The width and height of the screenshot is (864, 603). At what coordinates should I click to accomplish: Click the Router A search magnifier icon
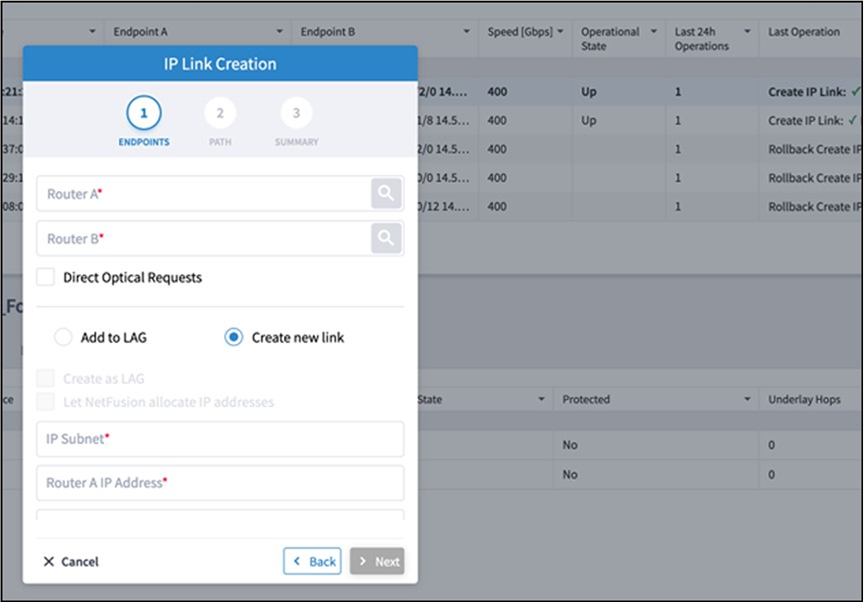(386, 193)
